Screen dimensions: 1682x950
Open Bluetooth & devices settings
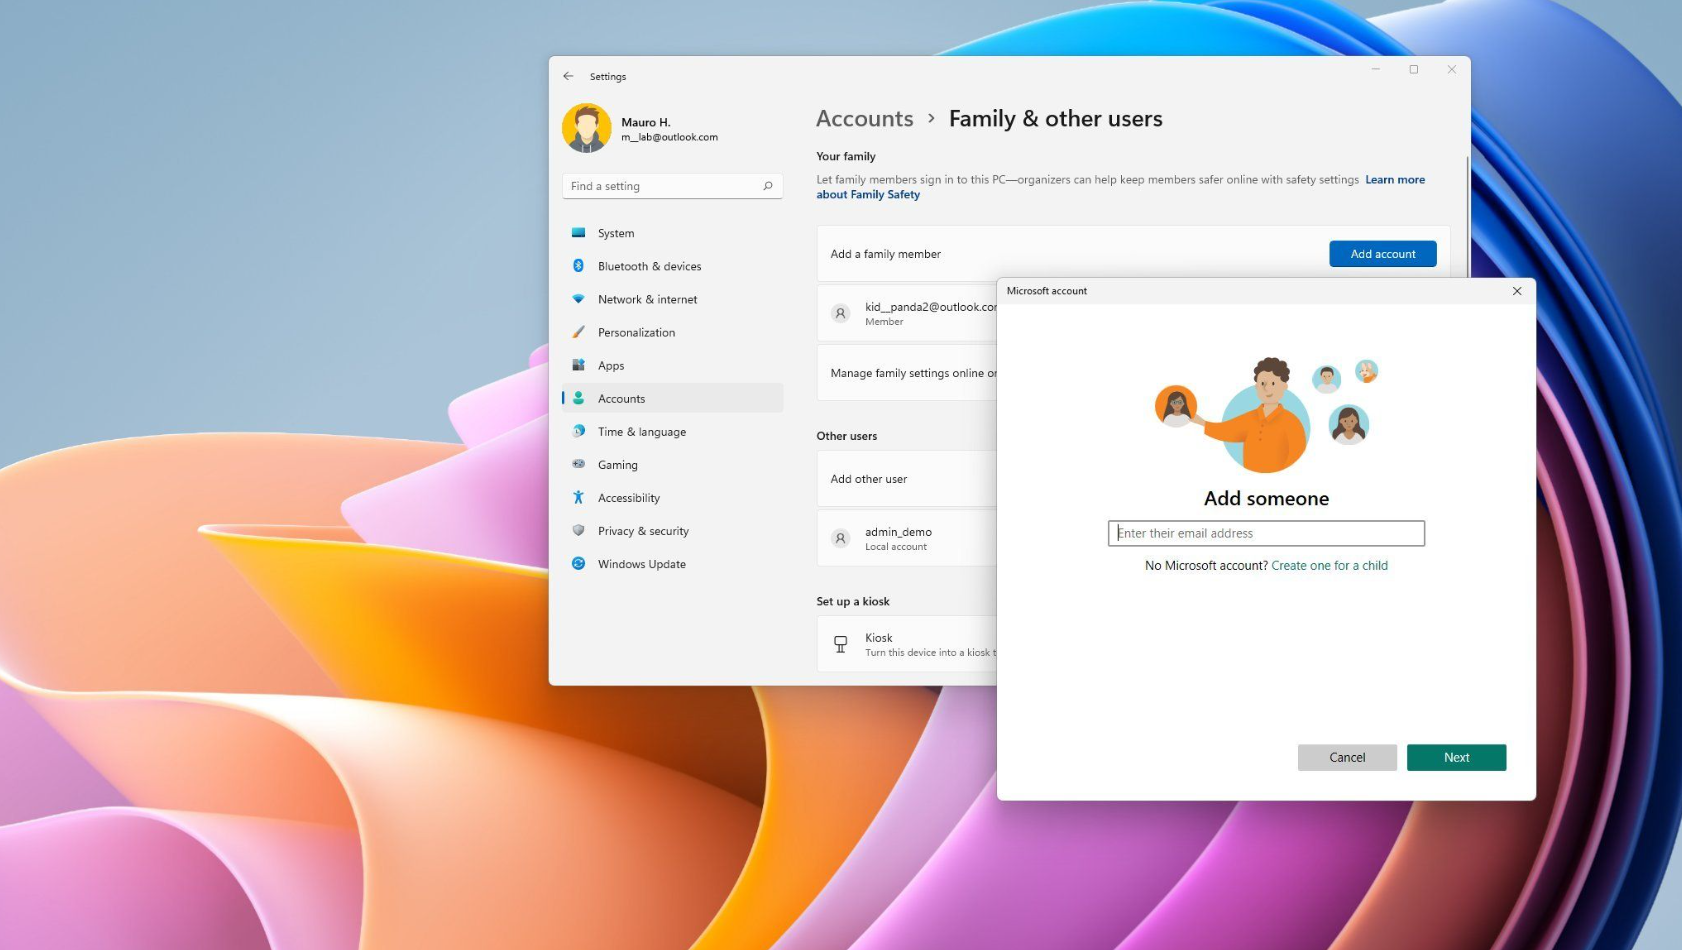pos(649,266)
